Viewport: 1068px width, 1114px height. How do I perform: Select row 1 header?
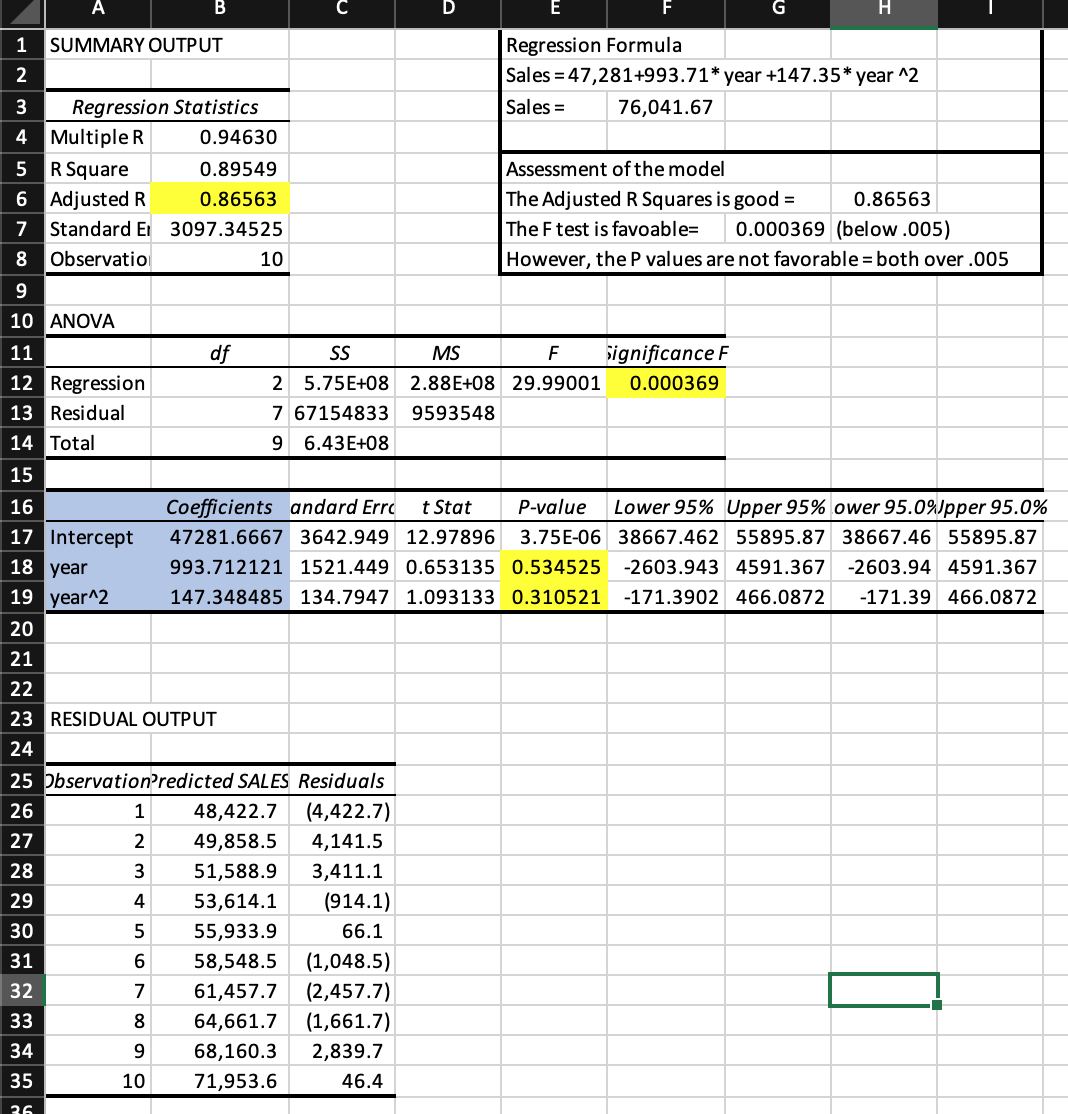point(20,45)
